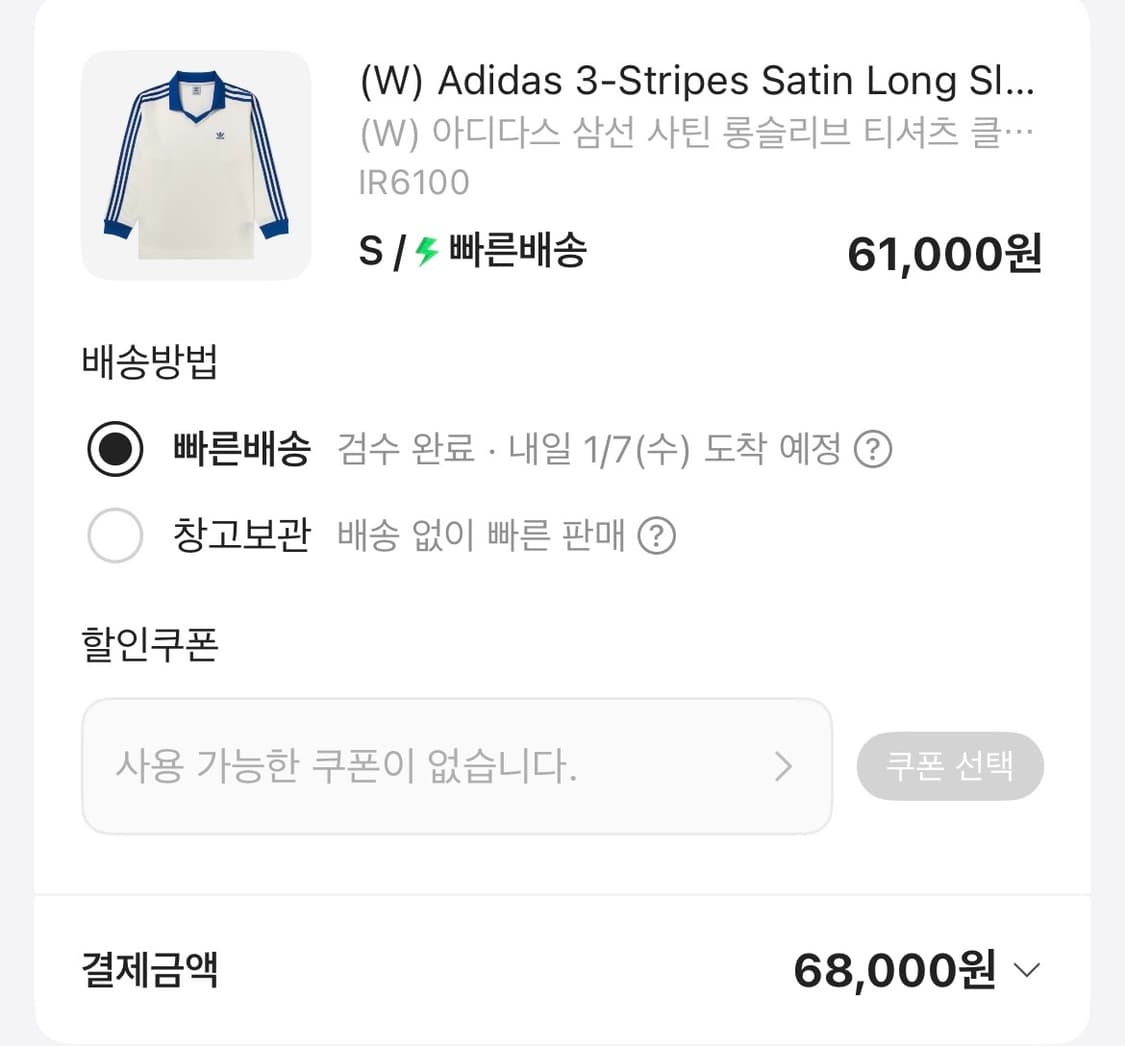Click the 쿠폰 선택 coupon select button
The image size is (1125, 1046).
tap(950, 765)
